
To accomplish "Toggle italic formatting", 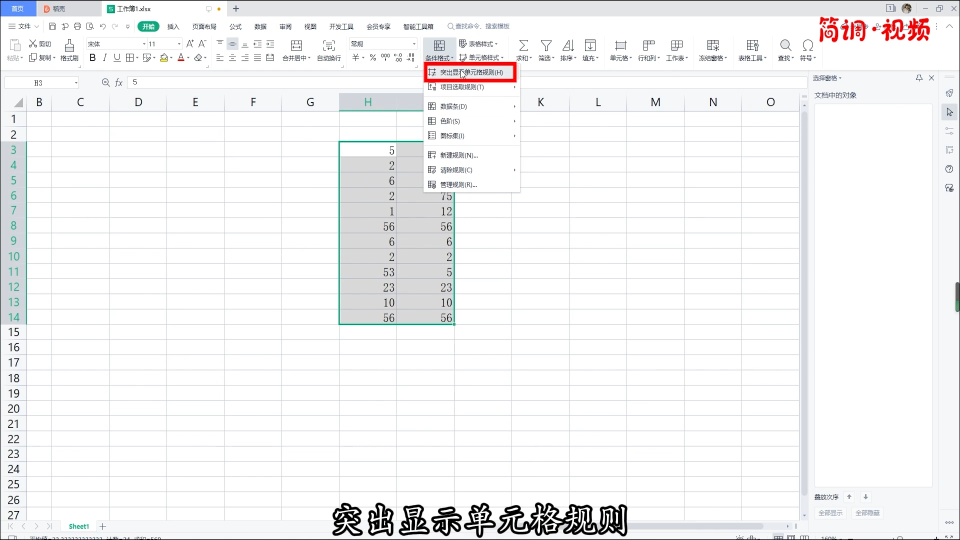I will (107, 58).
